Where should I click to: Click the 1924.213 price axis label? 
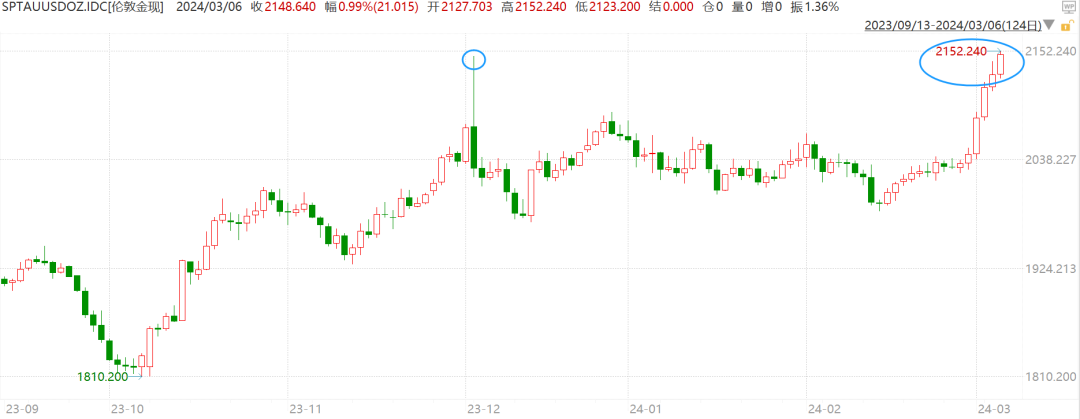pyautogui.click(x=1048, y=268)
